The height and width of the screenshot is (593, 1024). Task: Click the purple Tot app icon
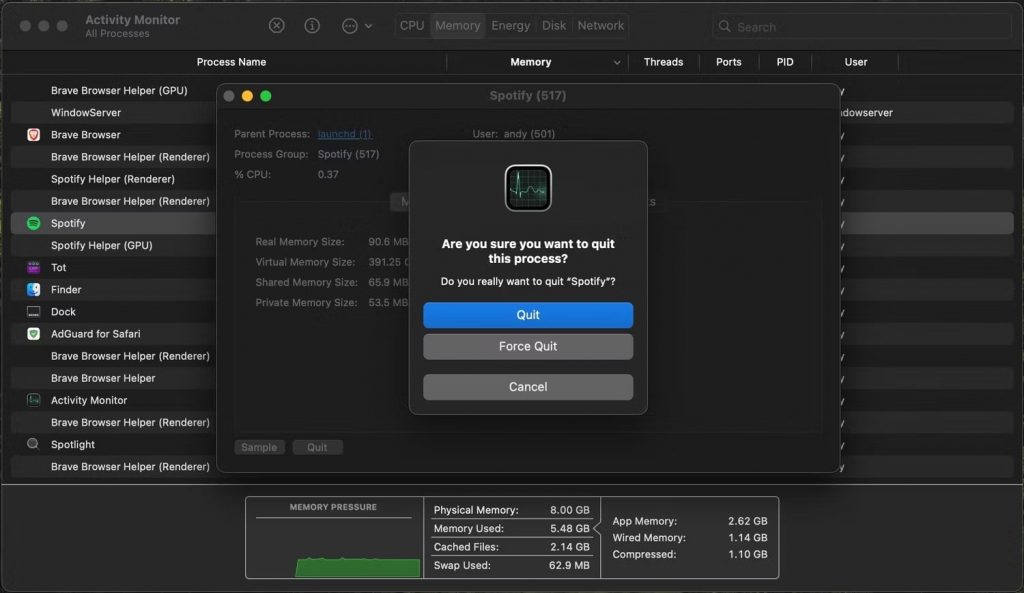click(33, 268)
